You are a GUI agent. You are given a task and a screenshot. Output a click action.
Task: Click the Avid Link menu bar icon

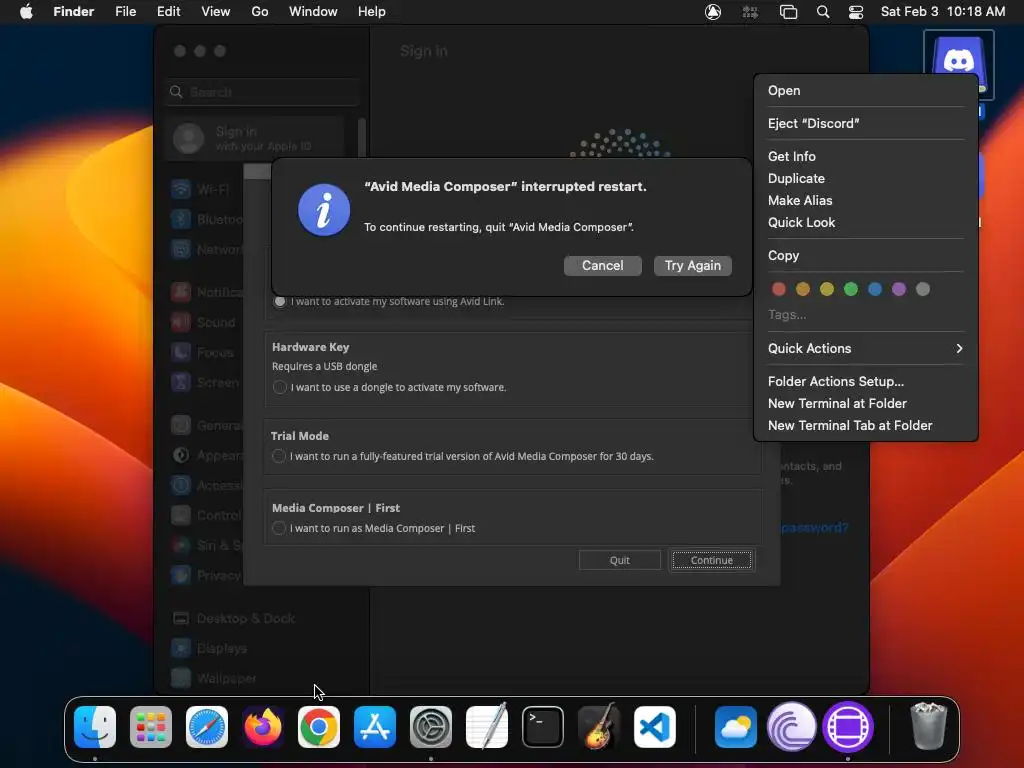coord(713,12)
